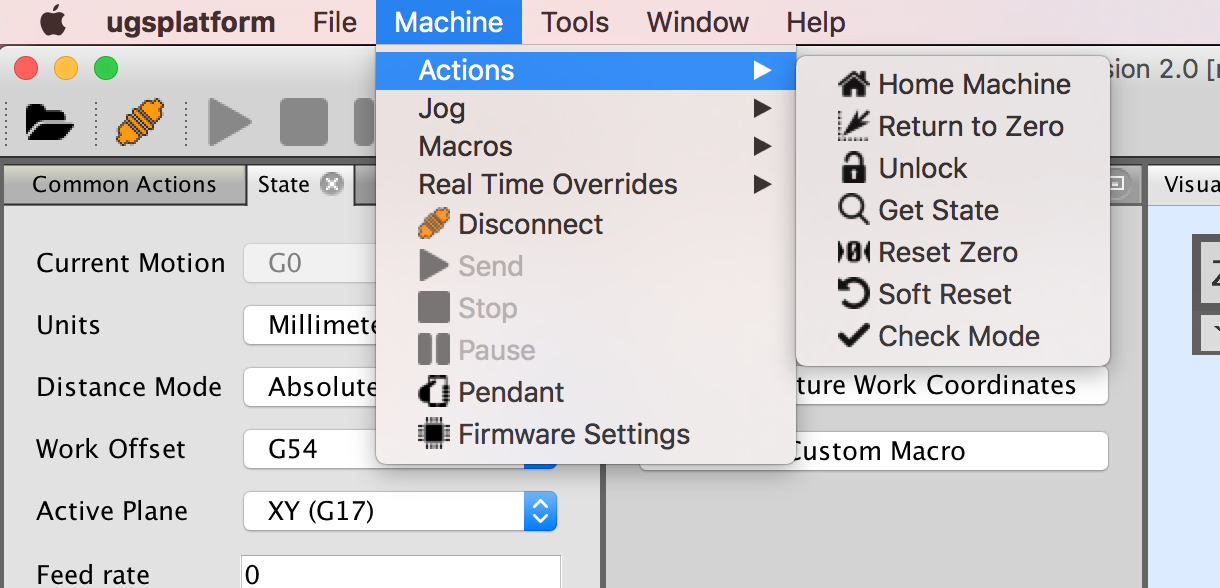Enable Check Mode
Image resolution: width=1220 pixels, height=588 pixels.
tap(958, 336)
